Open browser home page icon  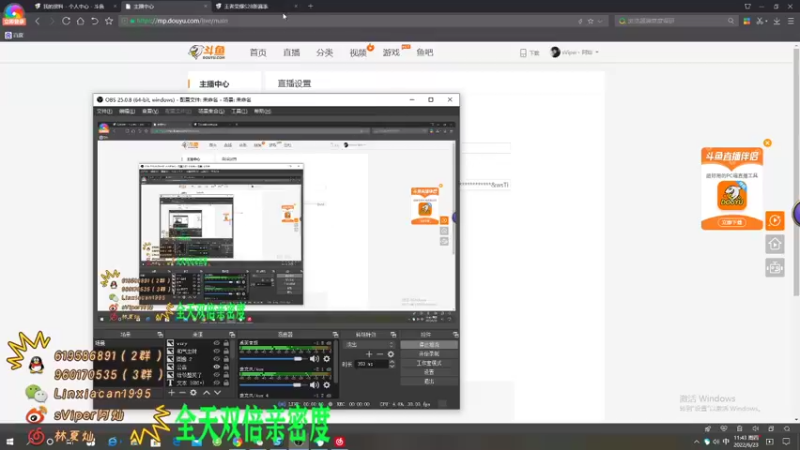tap(80, 21)
